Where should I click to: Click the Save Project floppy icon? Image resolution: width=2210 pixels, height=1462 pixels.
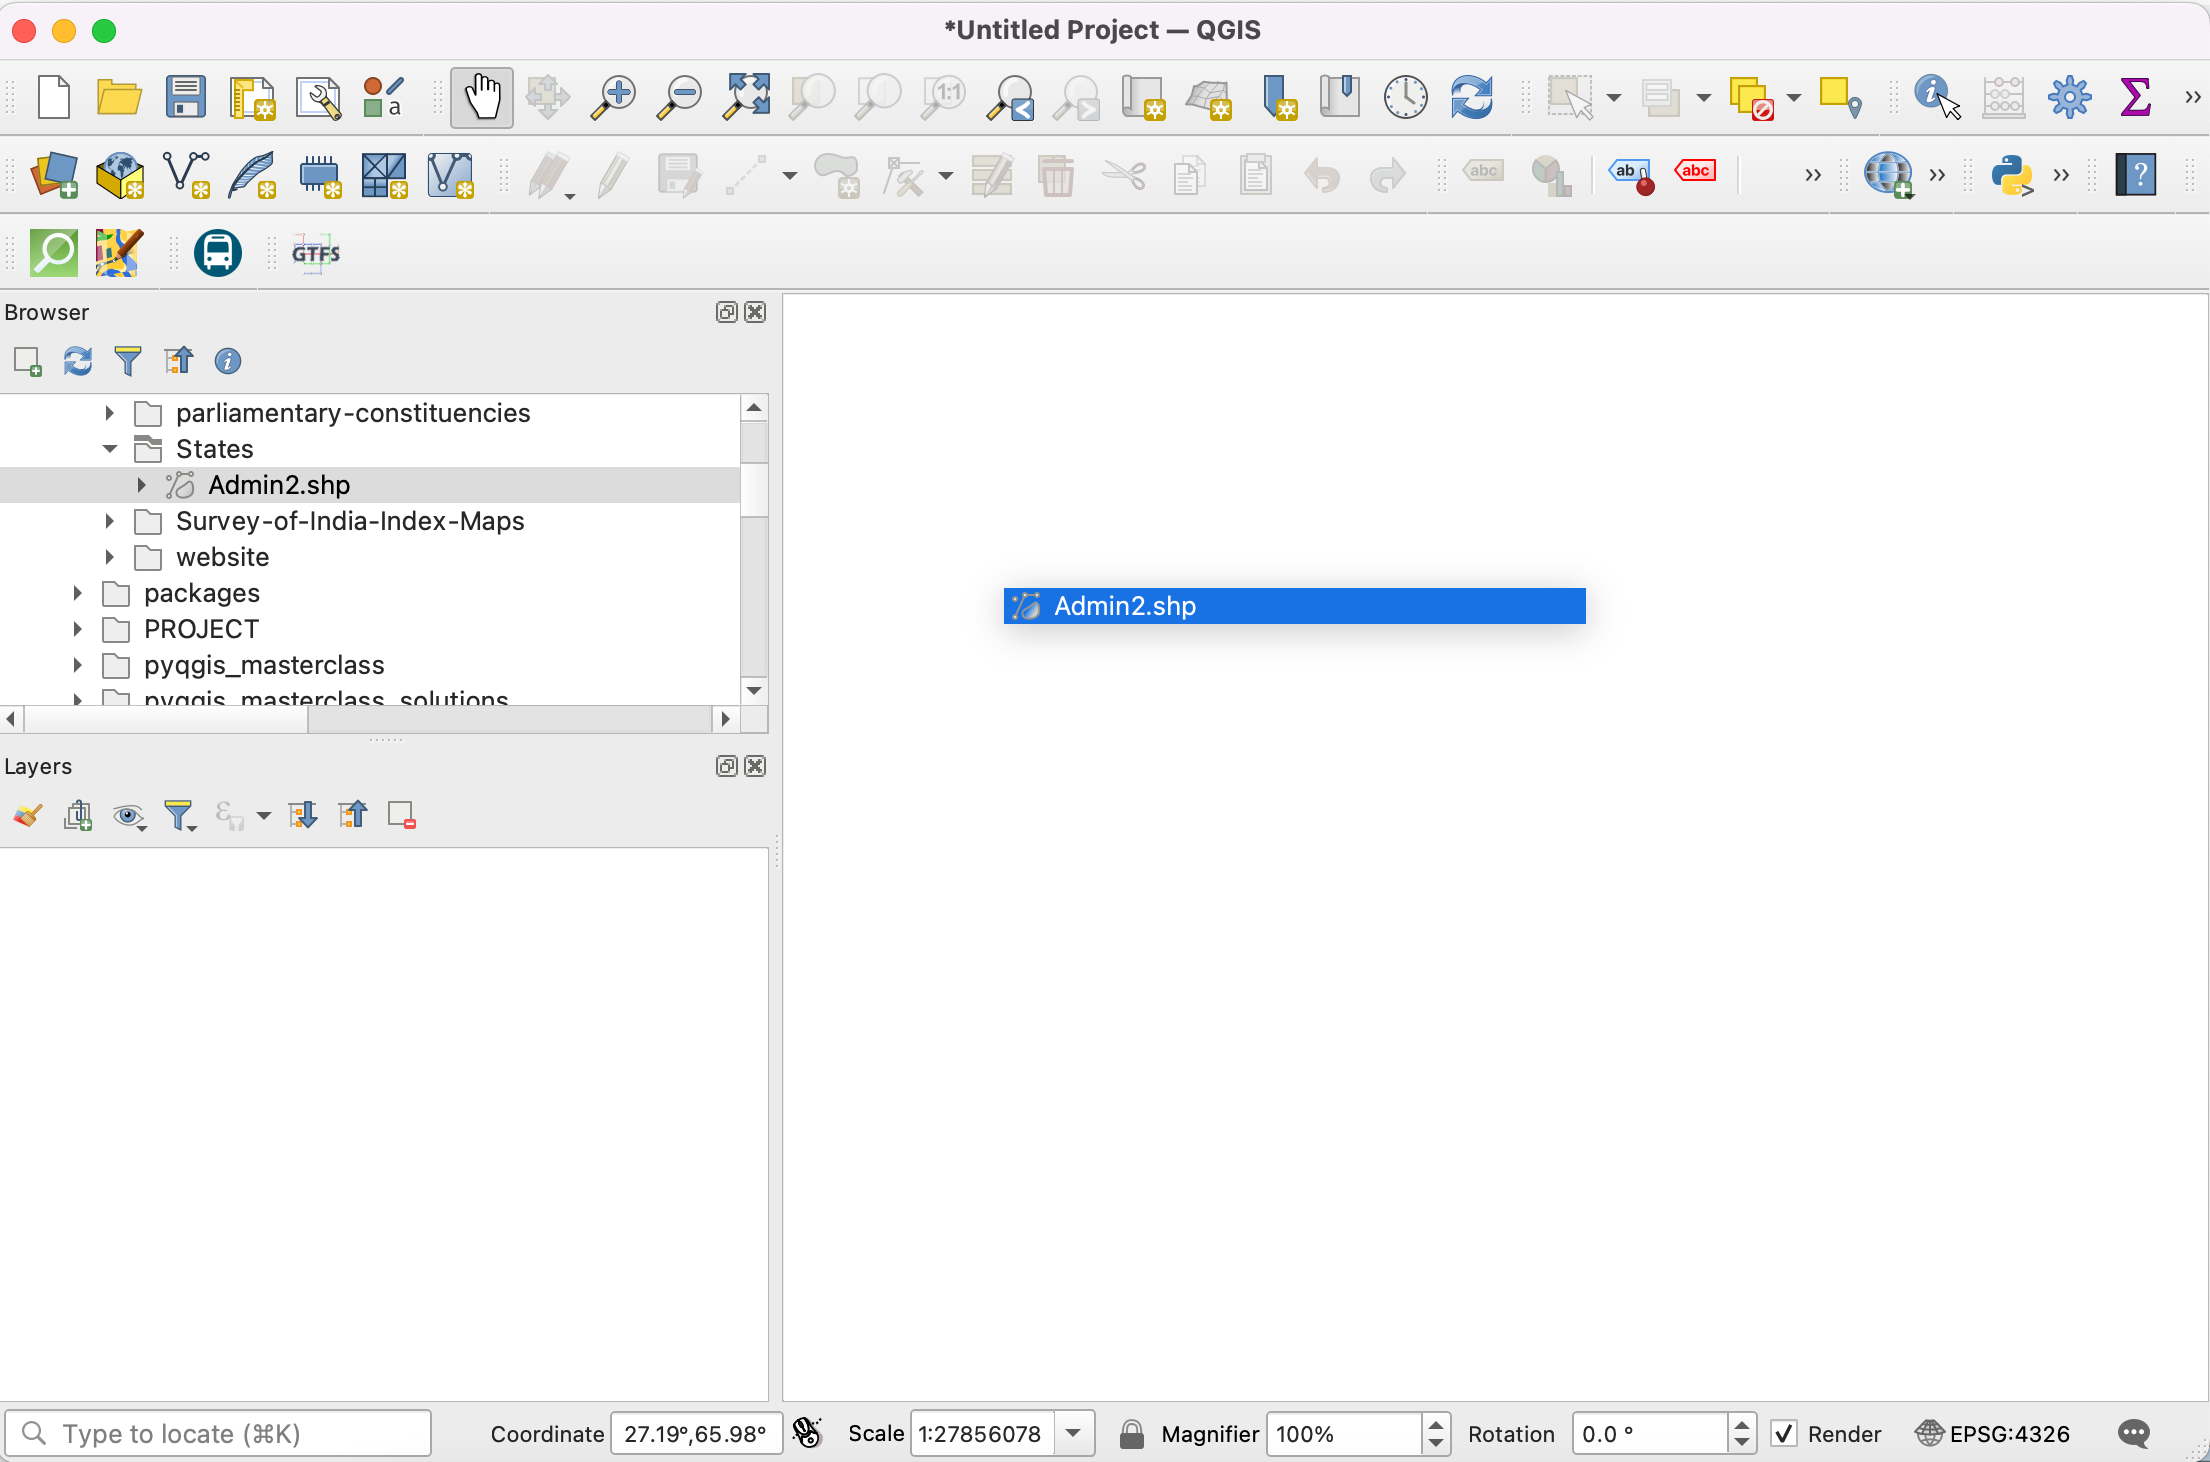click(x=185, y=97)
